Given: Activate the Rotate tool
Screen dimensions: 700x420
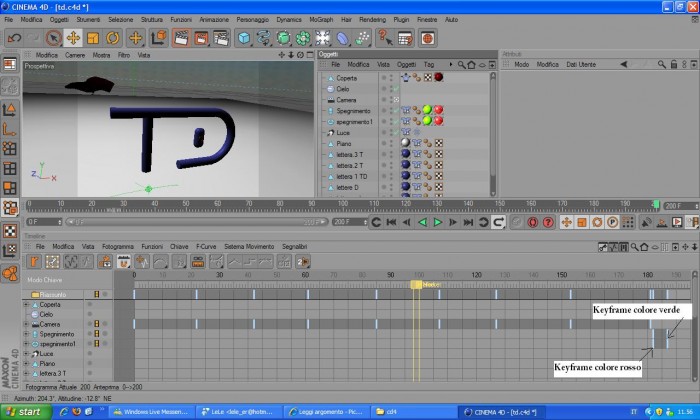Looking at the screenshot, I should pyautogui.click(x=112, y=38).
